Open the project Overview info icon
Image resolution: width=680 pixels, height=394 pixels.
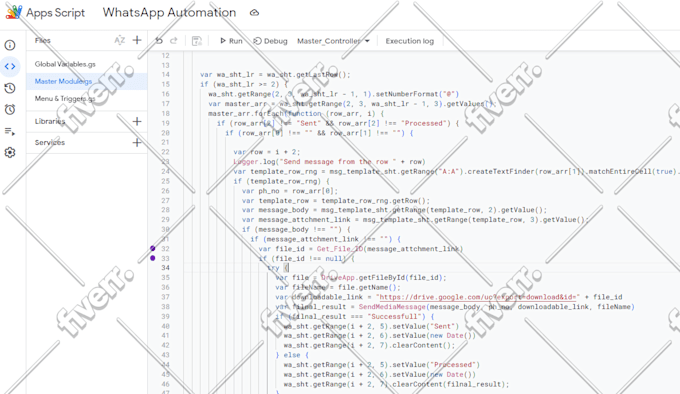click(10, 45)
